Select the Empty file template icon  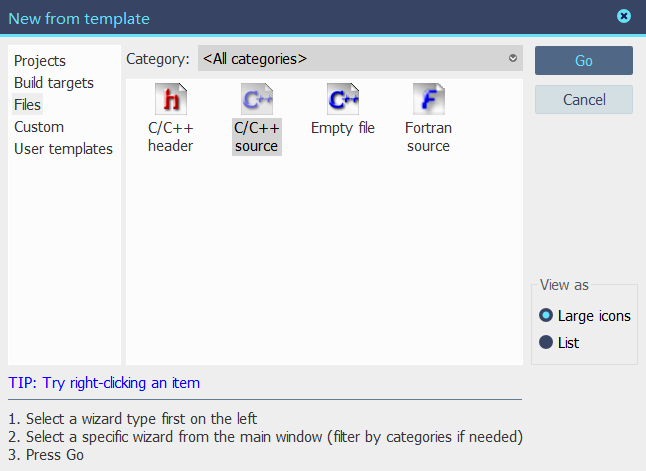pos(343,99)
